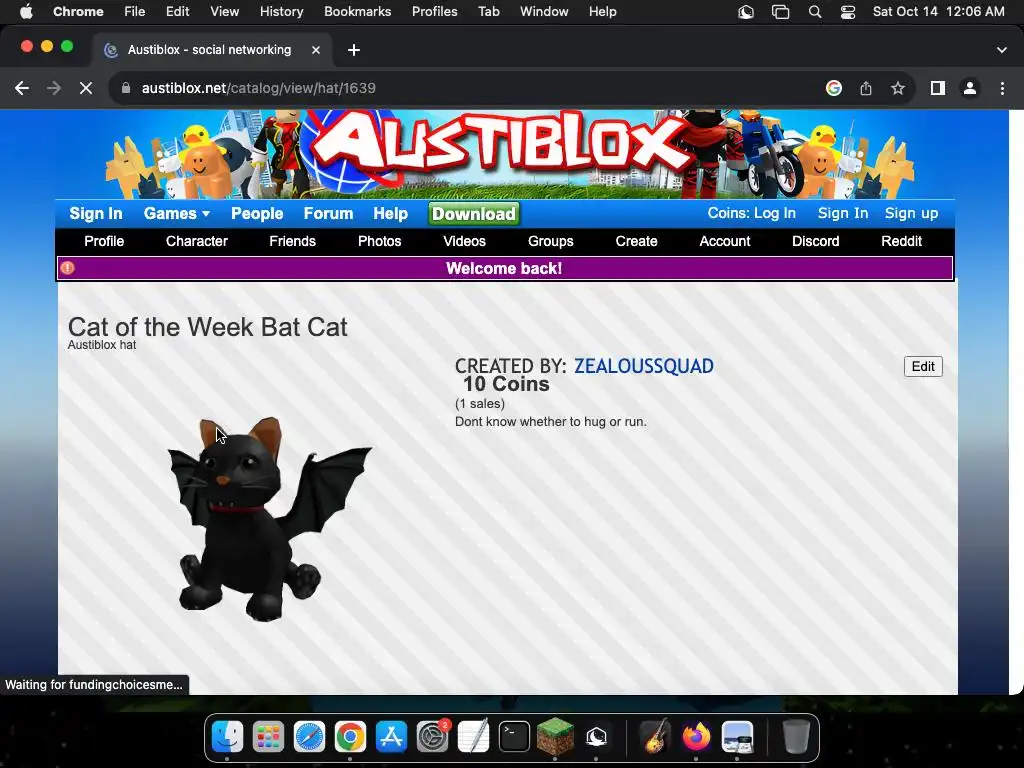The image size is (1024, 768).
Task: Click the Edit button for the hat
Action: pos(923,366)
